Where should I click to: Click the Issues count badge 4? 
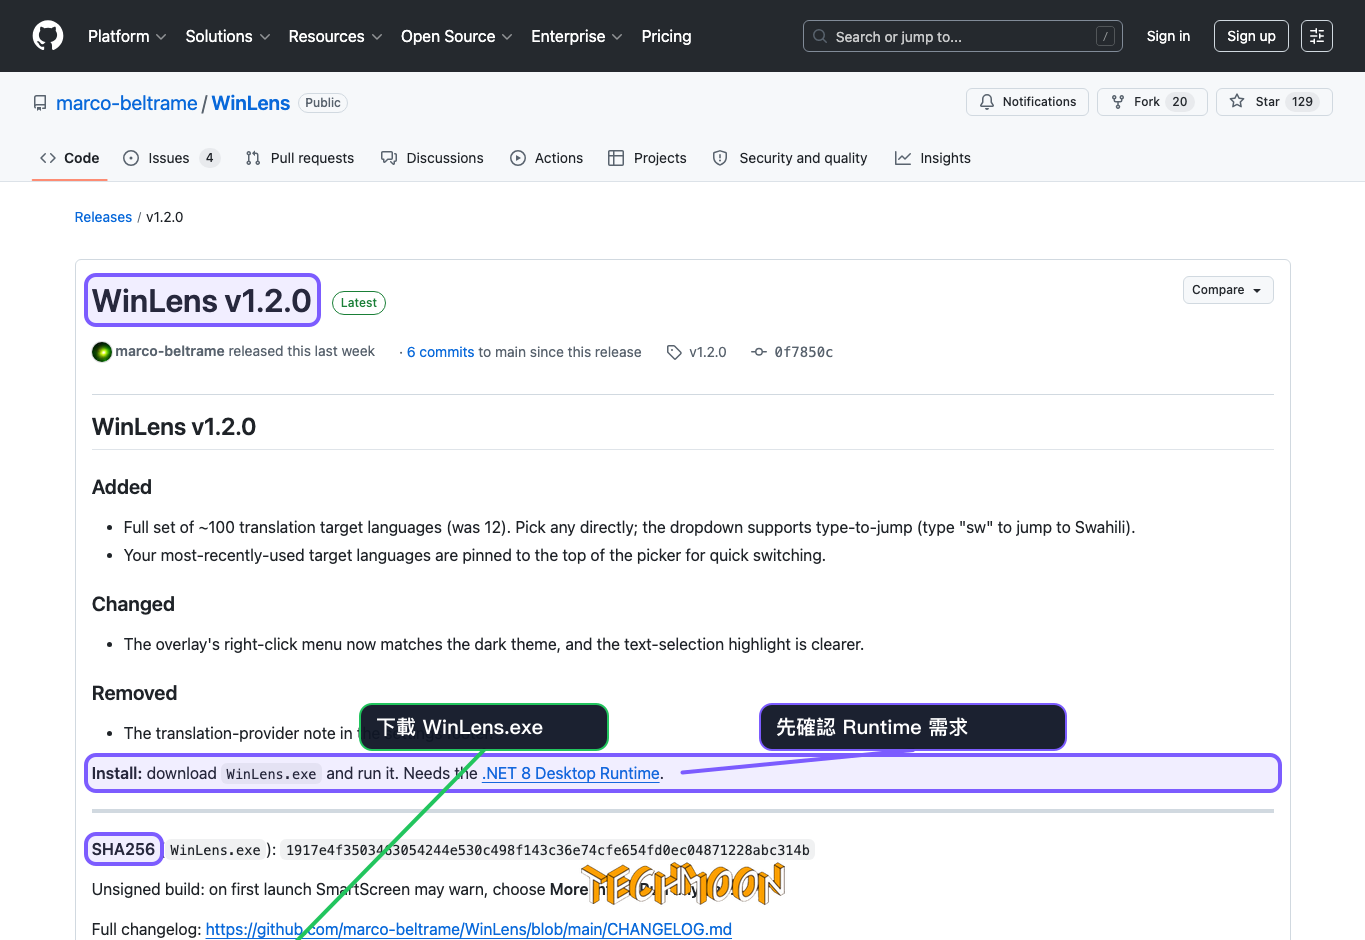click(x=209, y=158)
